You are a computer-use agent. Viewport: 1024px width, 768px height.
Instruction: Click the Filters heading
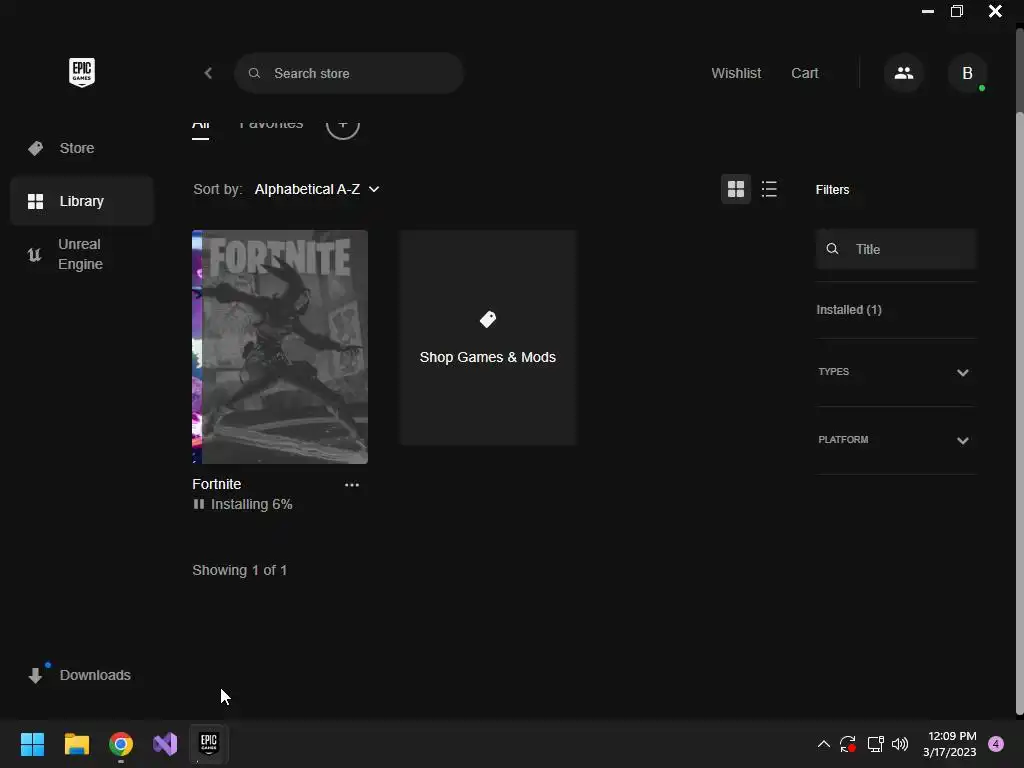point(832,189)
